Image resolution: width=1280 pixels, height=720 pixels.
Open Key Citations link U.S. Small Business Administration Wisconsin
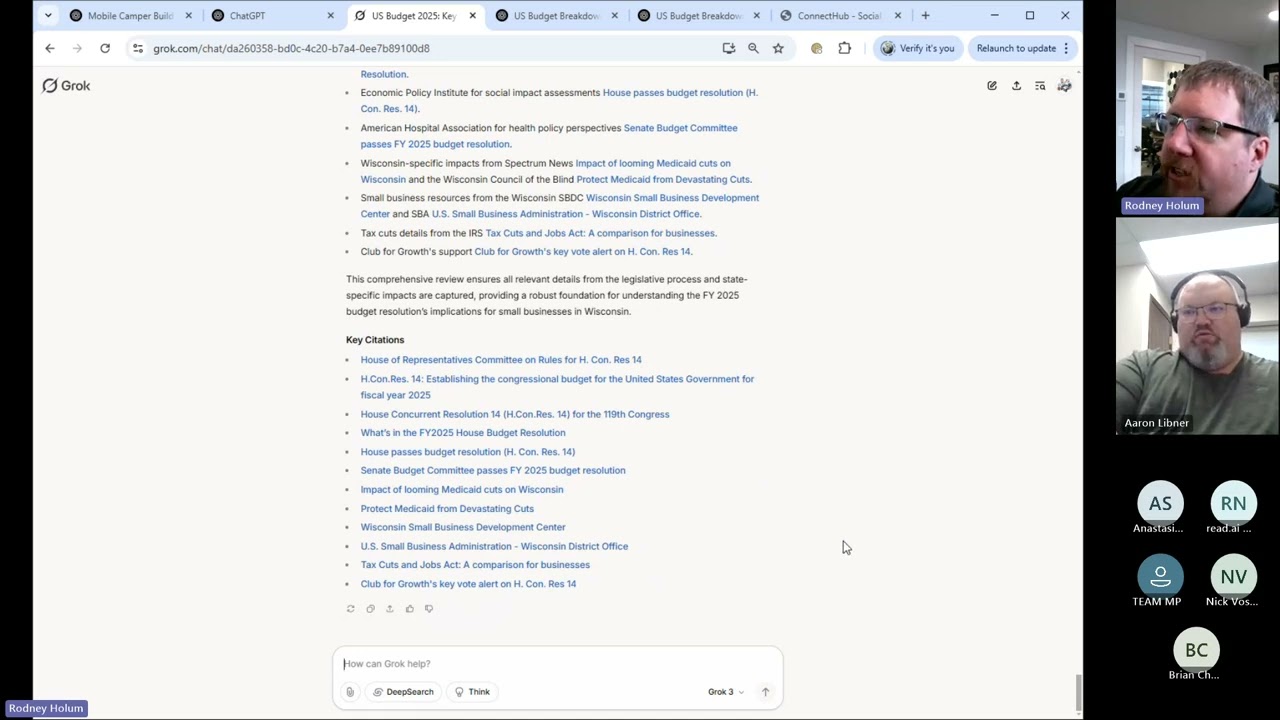coord(494,547)
